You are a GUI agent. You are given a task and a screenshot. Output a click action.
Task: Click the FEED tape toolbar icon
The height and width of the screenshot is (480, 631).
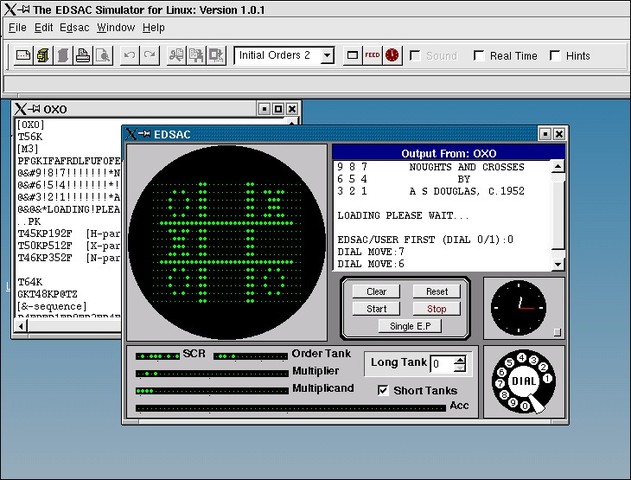point(372,56)
